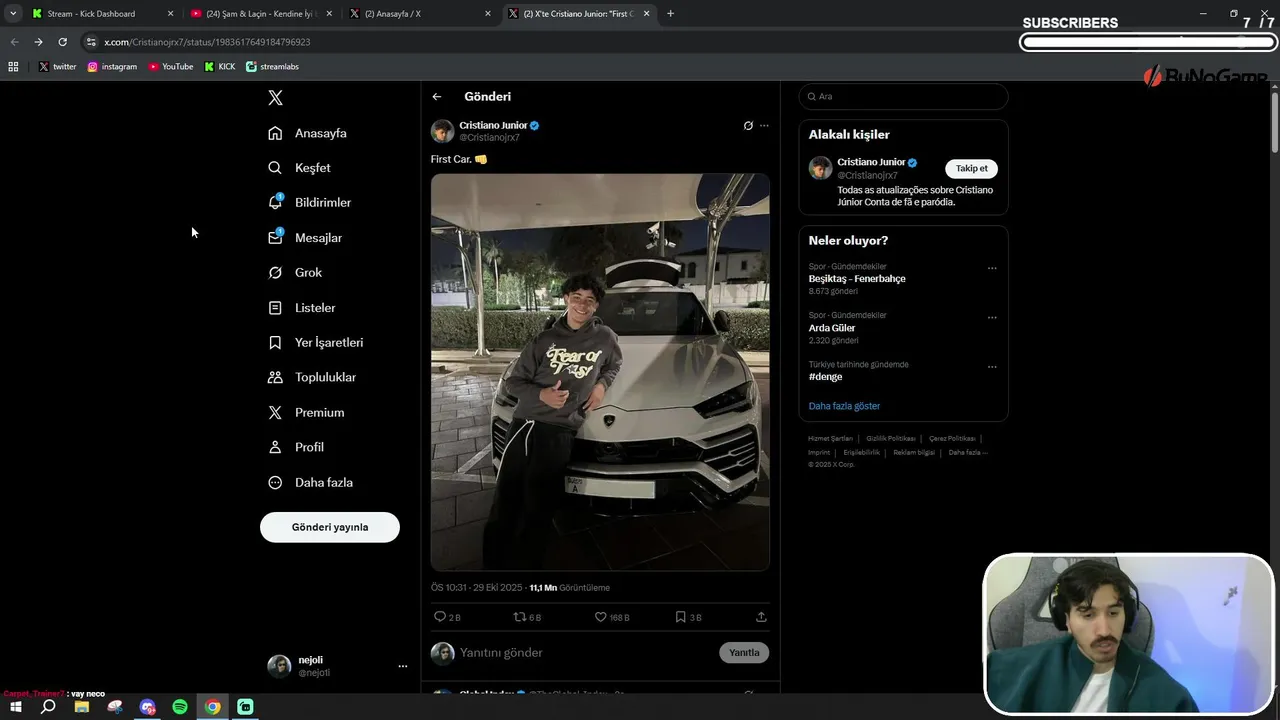Open Gizlilik Politikası footer link
Viewport: 1280px width, 720px height.
click(891, 438)
